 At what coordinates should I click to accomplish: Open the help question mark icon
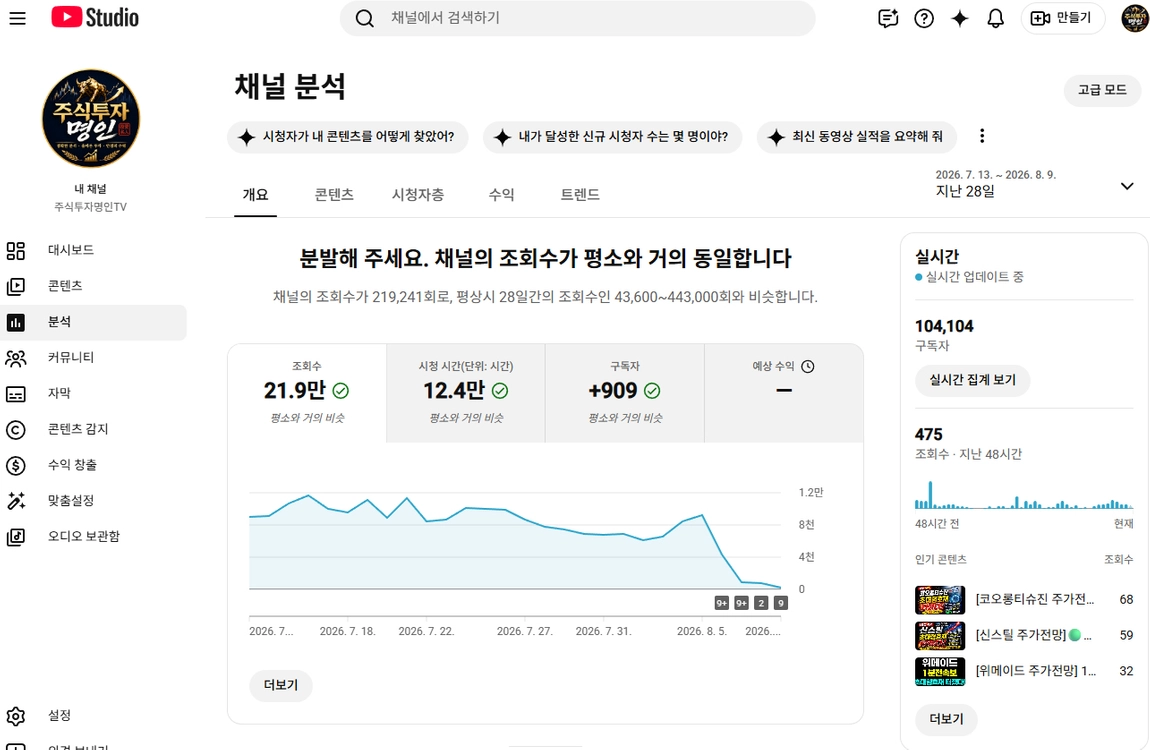point(924,18)
